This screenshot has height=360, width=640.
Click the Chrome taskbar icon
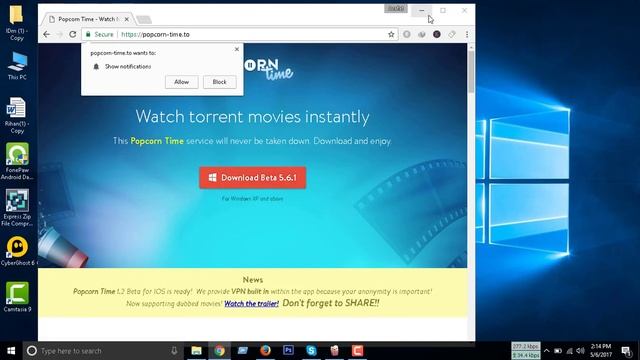(220, 351)
